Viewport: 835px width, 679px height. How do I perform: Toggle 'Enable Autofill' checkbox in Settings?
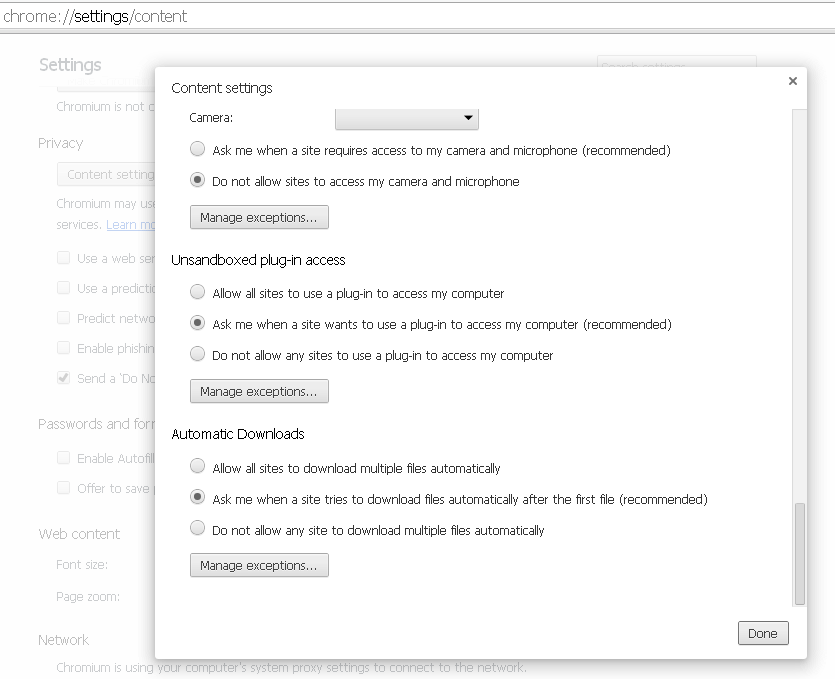63,458
